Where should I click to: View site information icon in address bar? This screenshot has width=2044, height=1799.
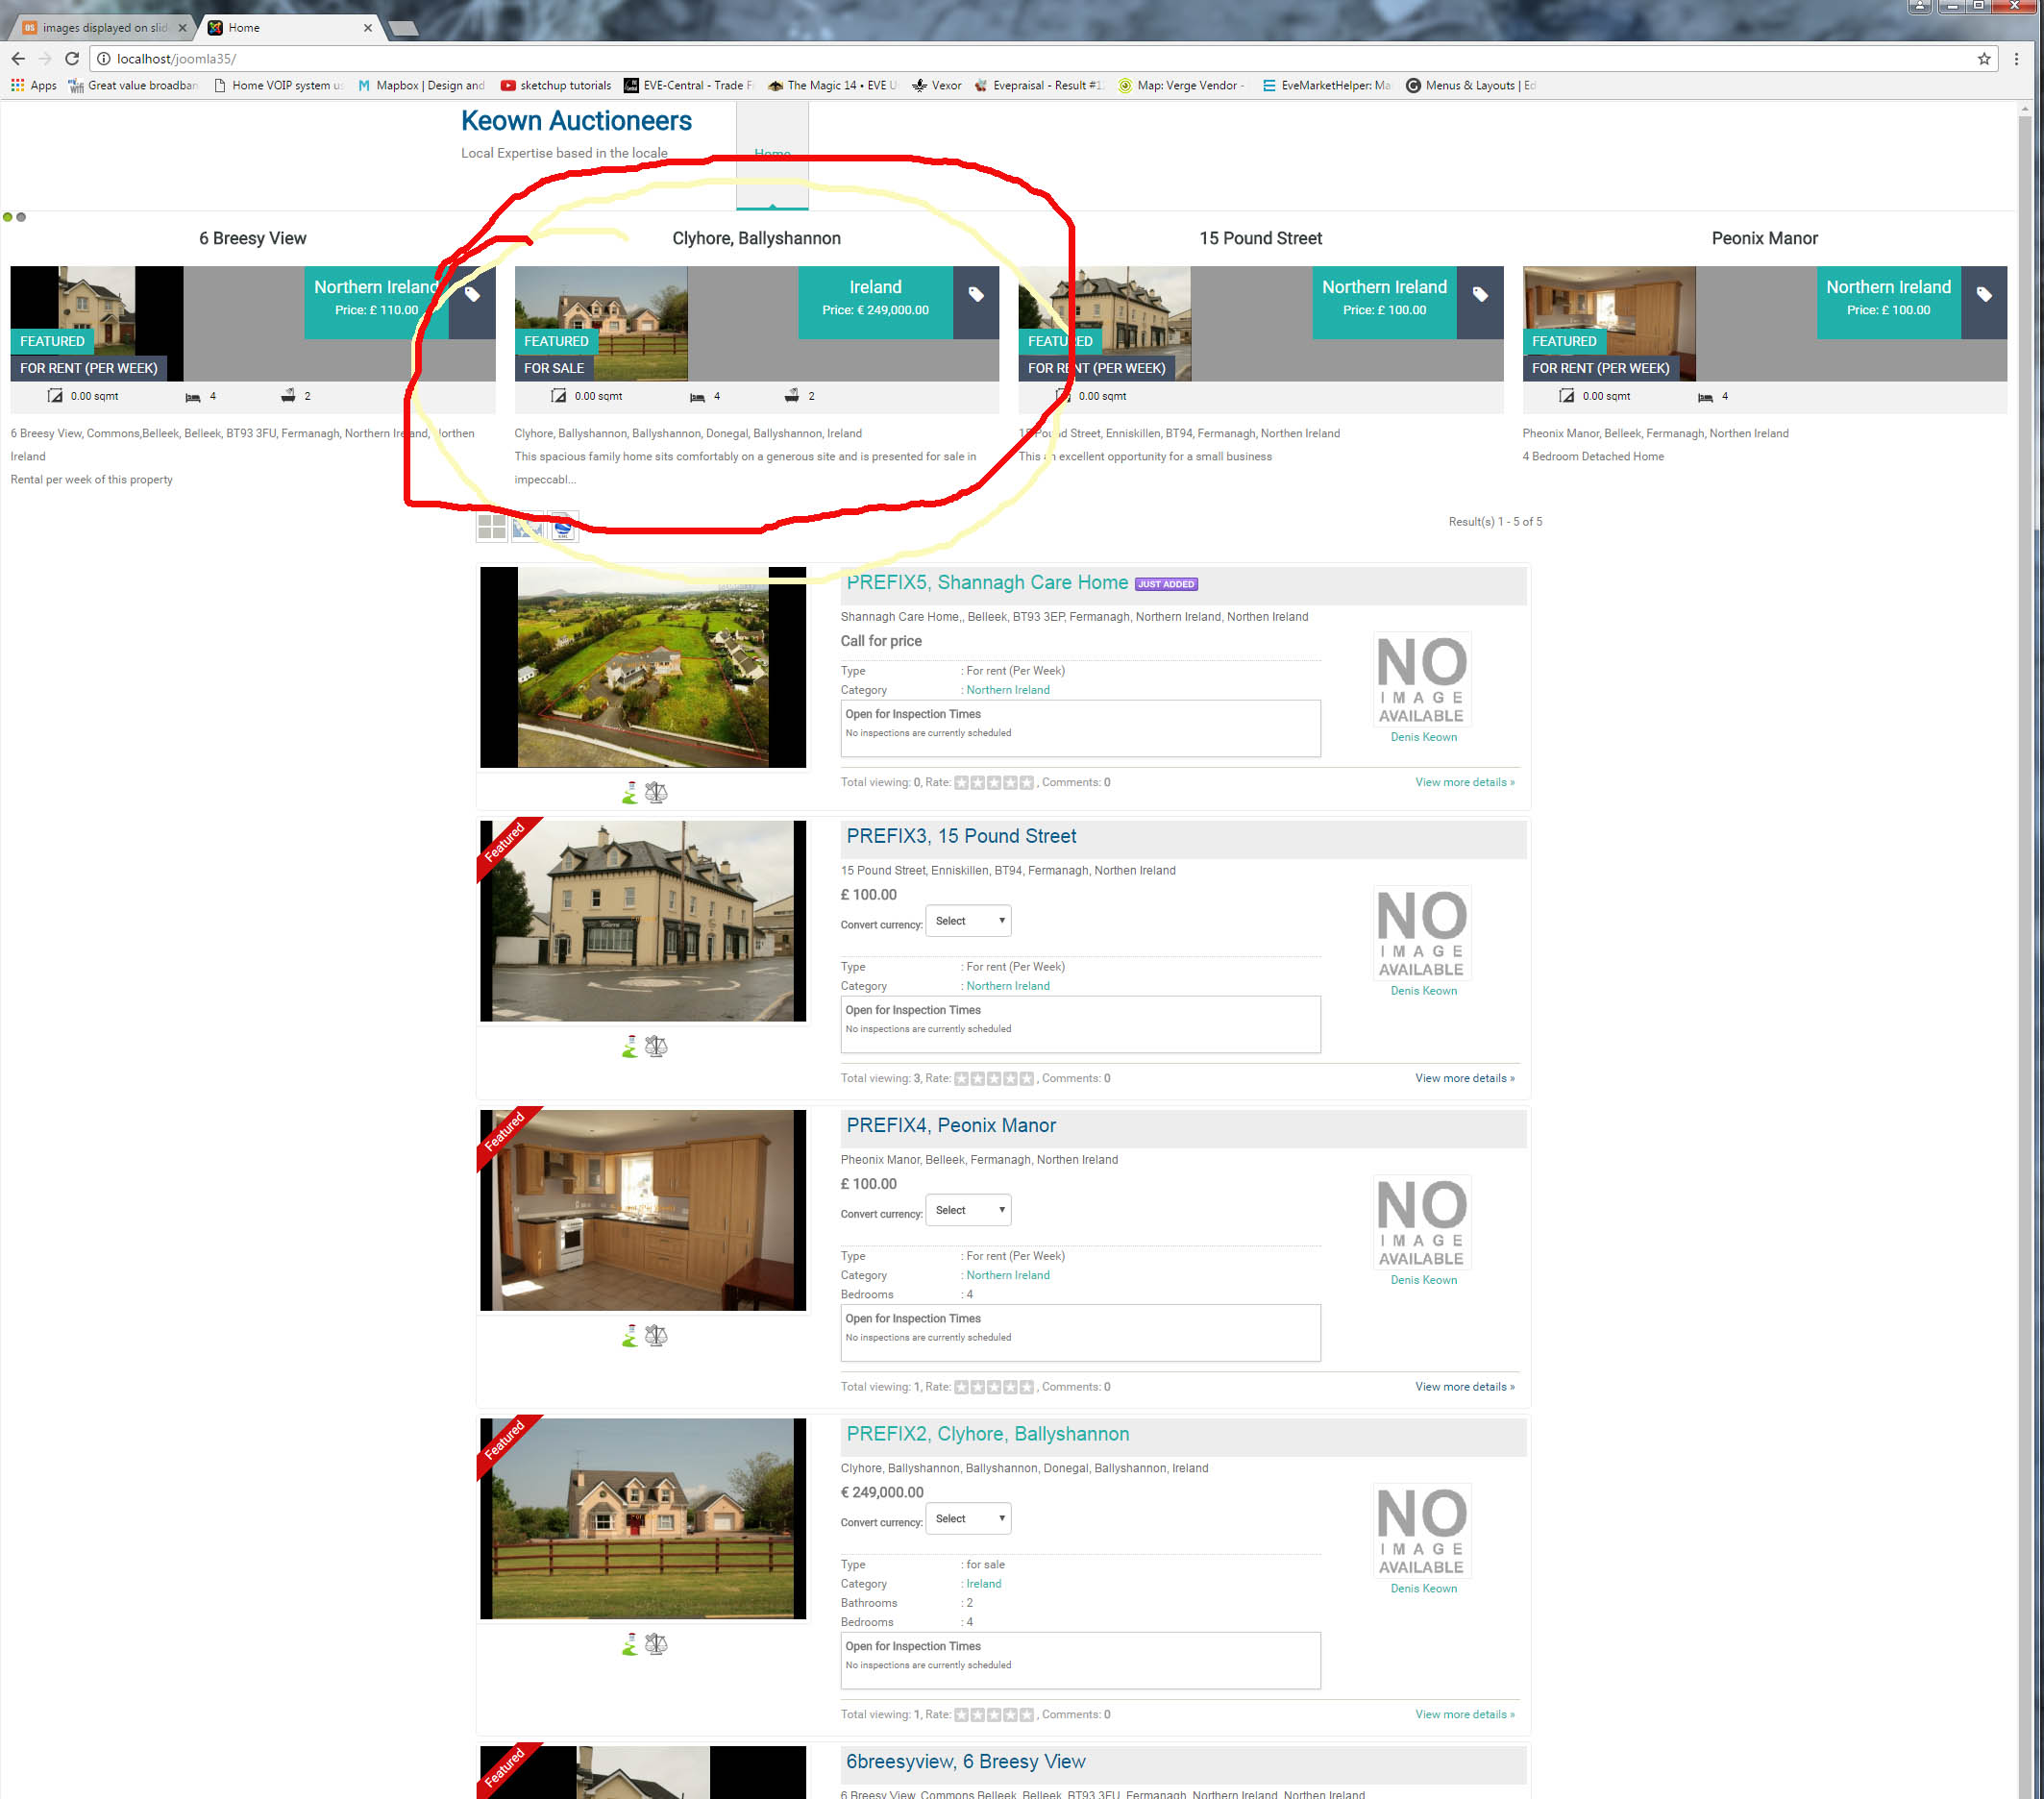point(103,59)
